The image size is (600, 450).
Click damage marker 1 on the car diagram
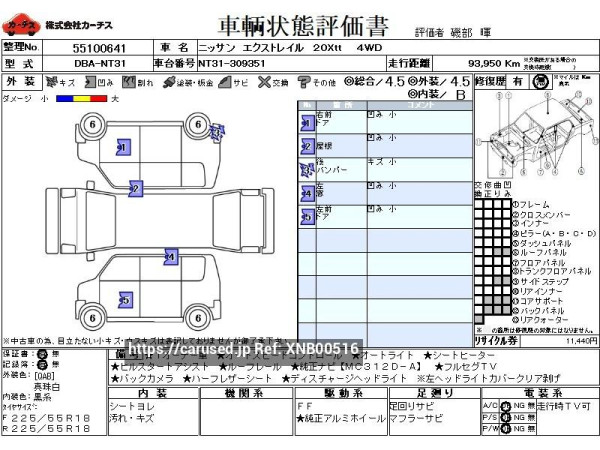[122, 147]
